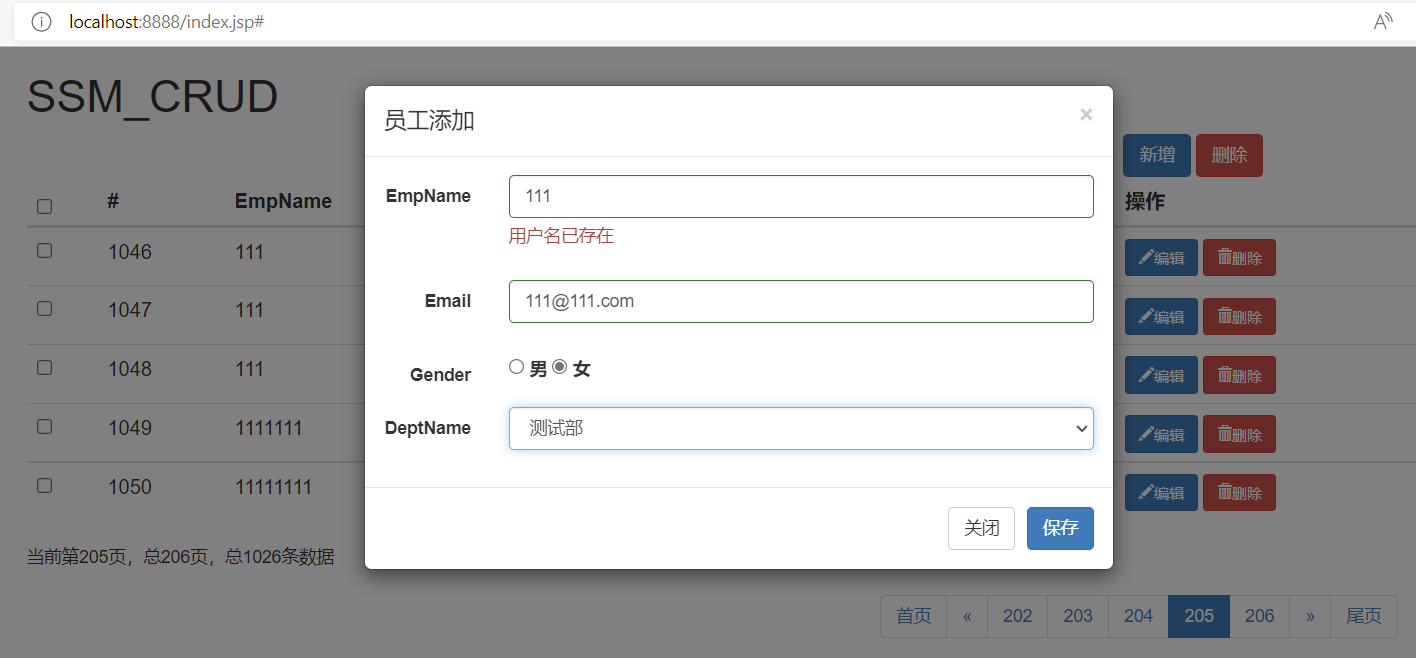
Task: Check the checkbox for row 1046
Action: click(x=44, y=250)
